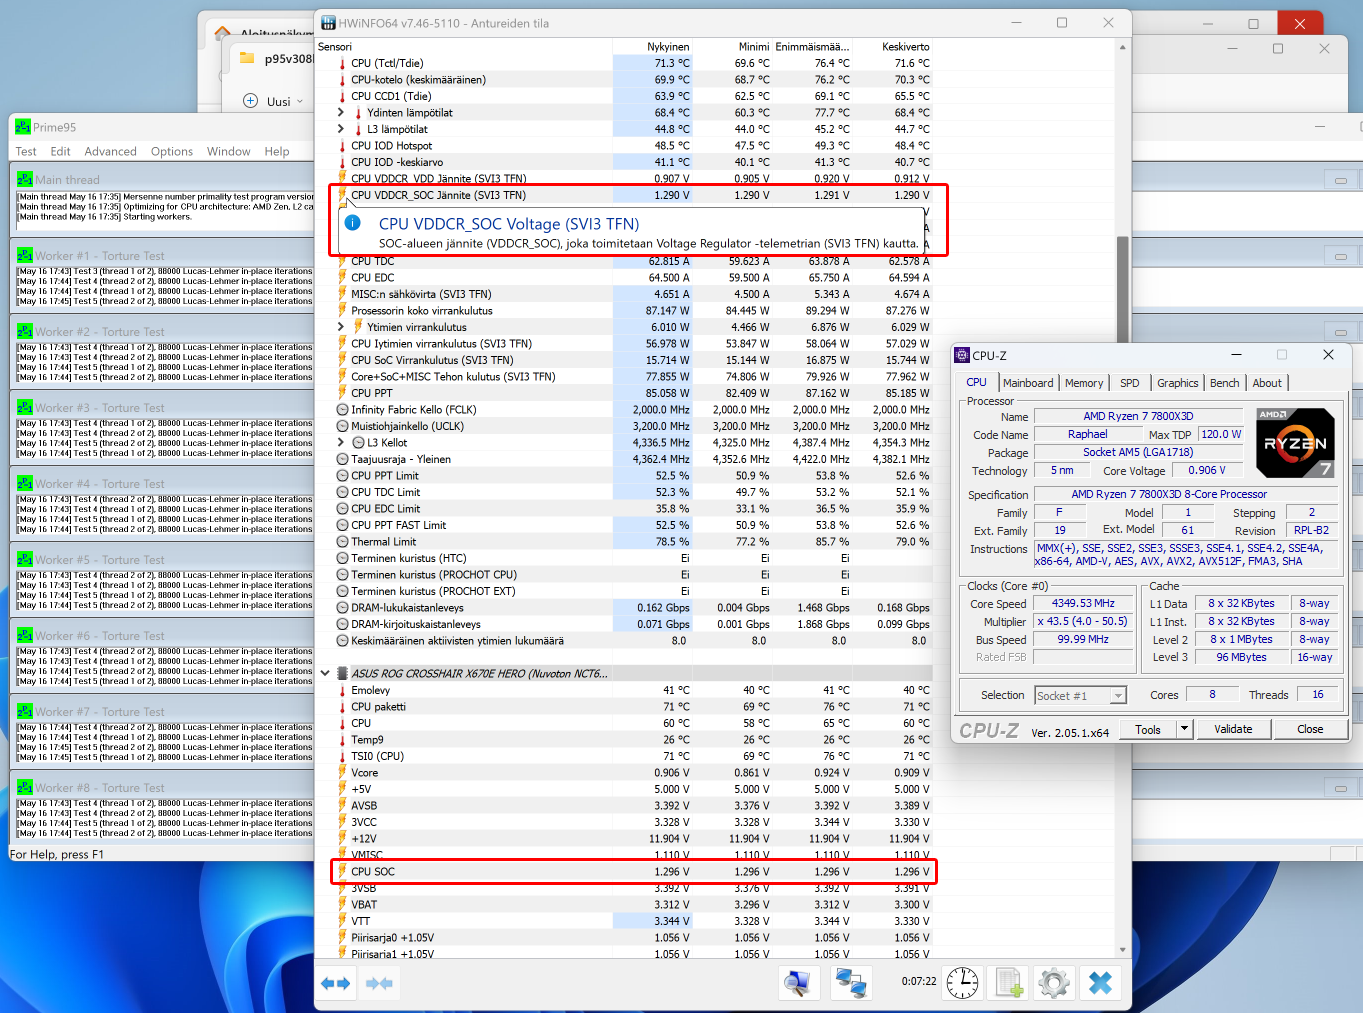
Task: Start logging with the sheet-plus icon in HWiNFO
Action: click(x=1009, y=983)
